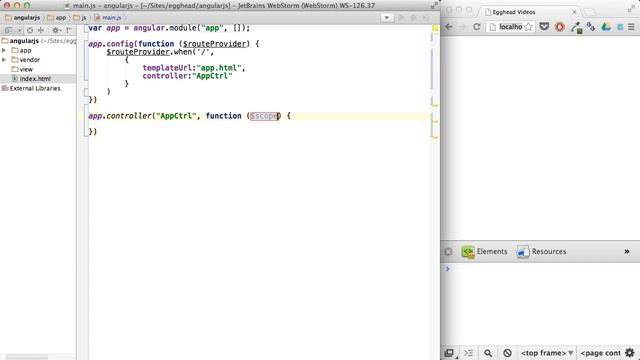Open the top frame selector dropdown

547,353
